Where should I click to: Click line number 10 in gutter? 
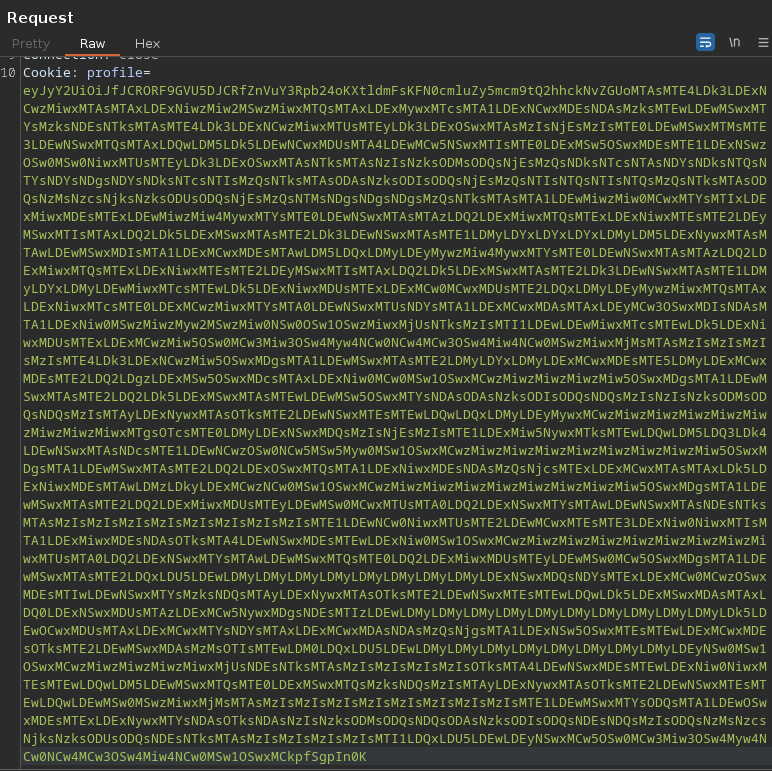8,73
